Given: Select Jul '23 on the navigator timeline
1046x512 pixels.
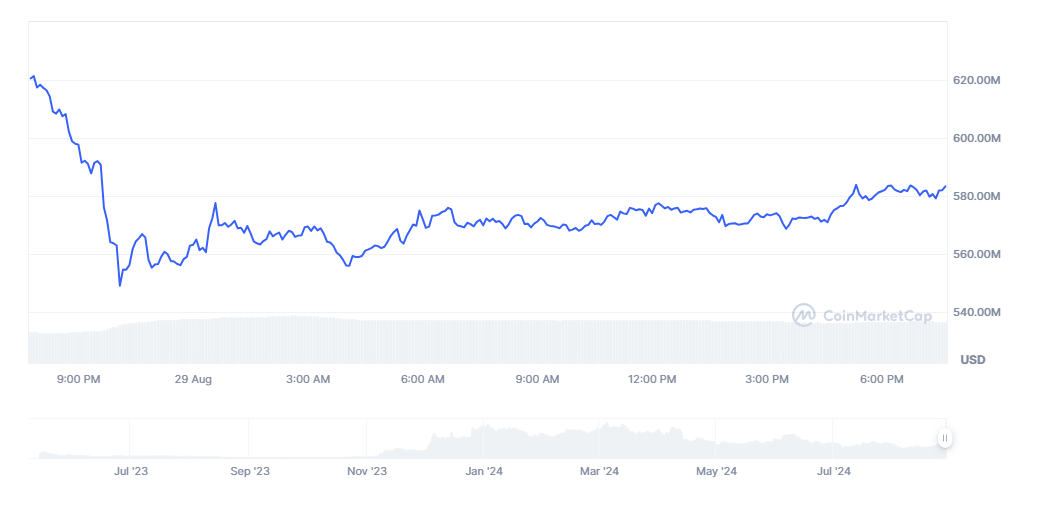Looking at the screenshot, I should coord(131,472).
